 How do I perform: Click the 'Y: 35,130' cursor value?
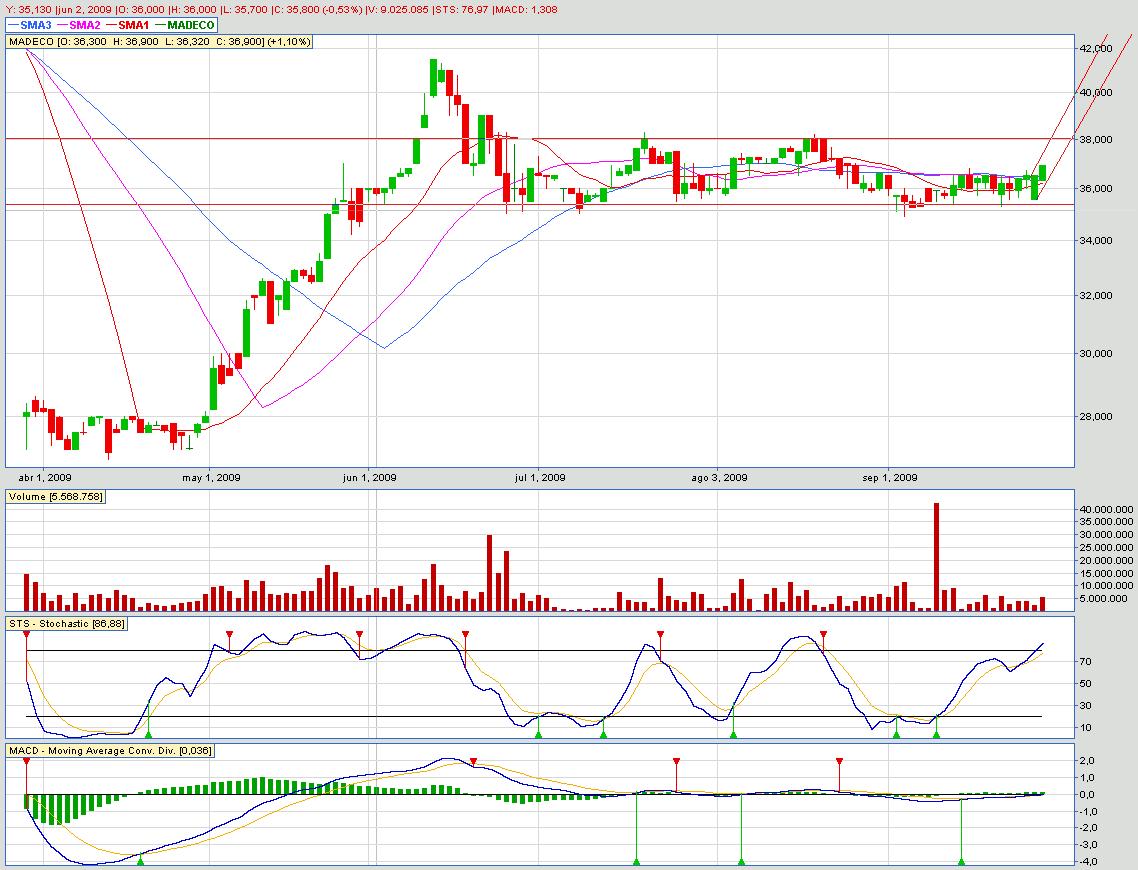(28, 9)
